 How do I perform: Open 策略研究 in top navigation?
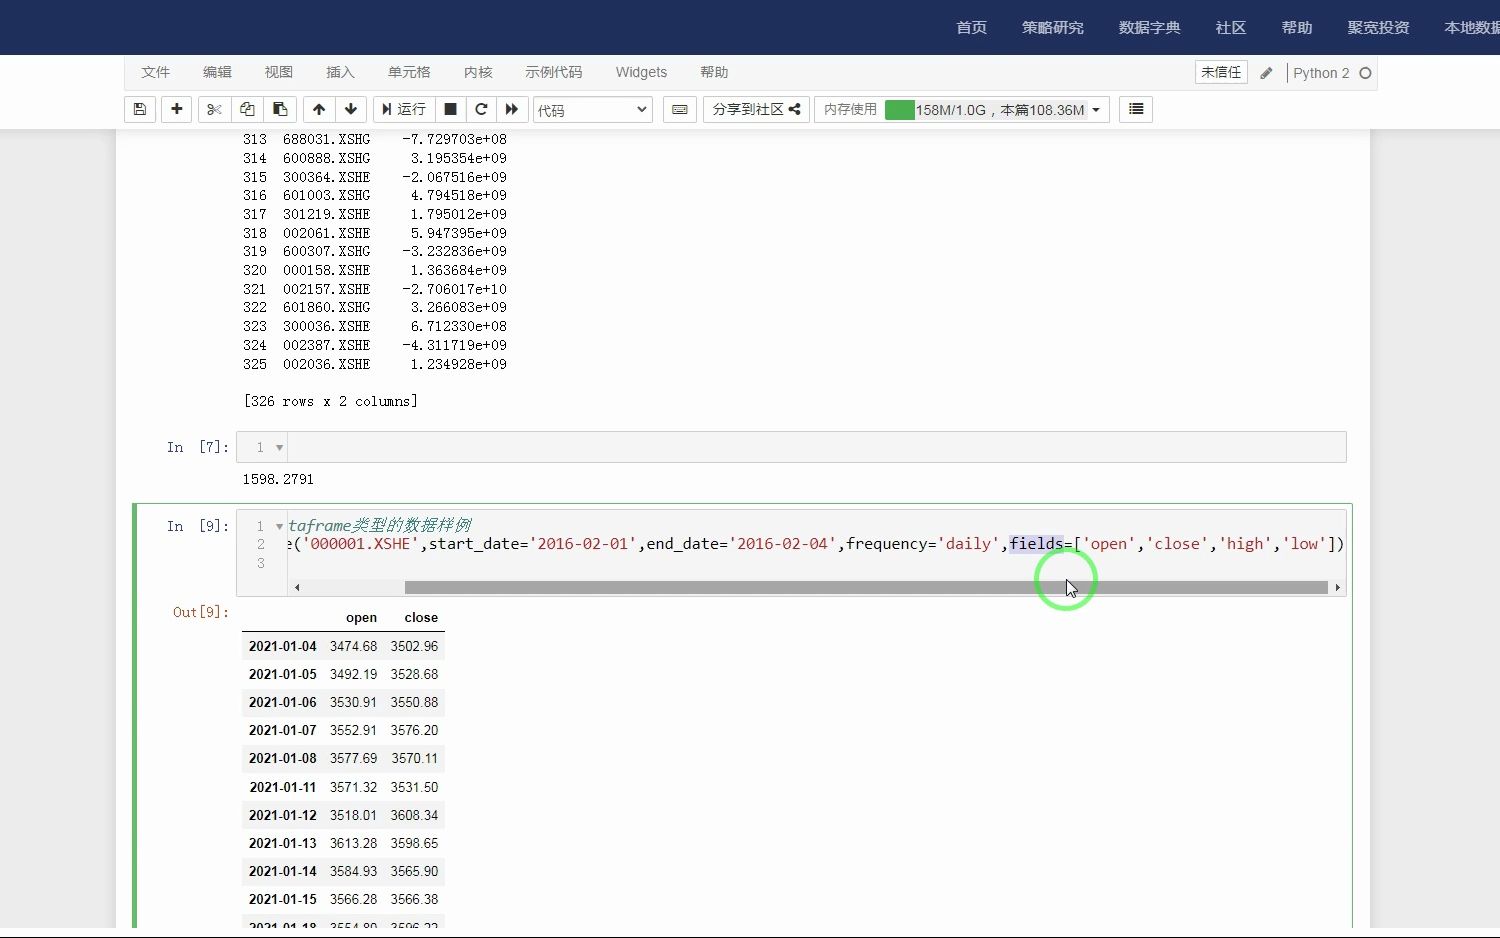pyautogui.click(x=1052, y=28)
